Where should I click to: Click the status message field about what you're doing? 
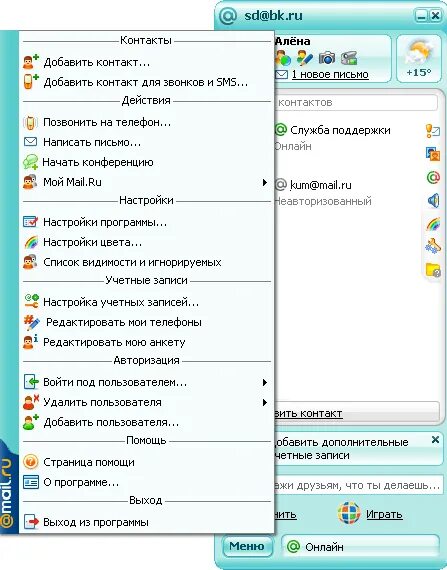[358, 485]
